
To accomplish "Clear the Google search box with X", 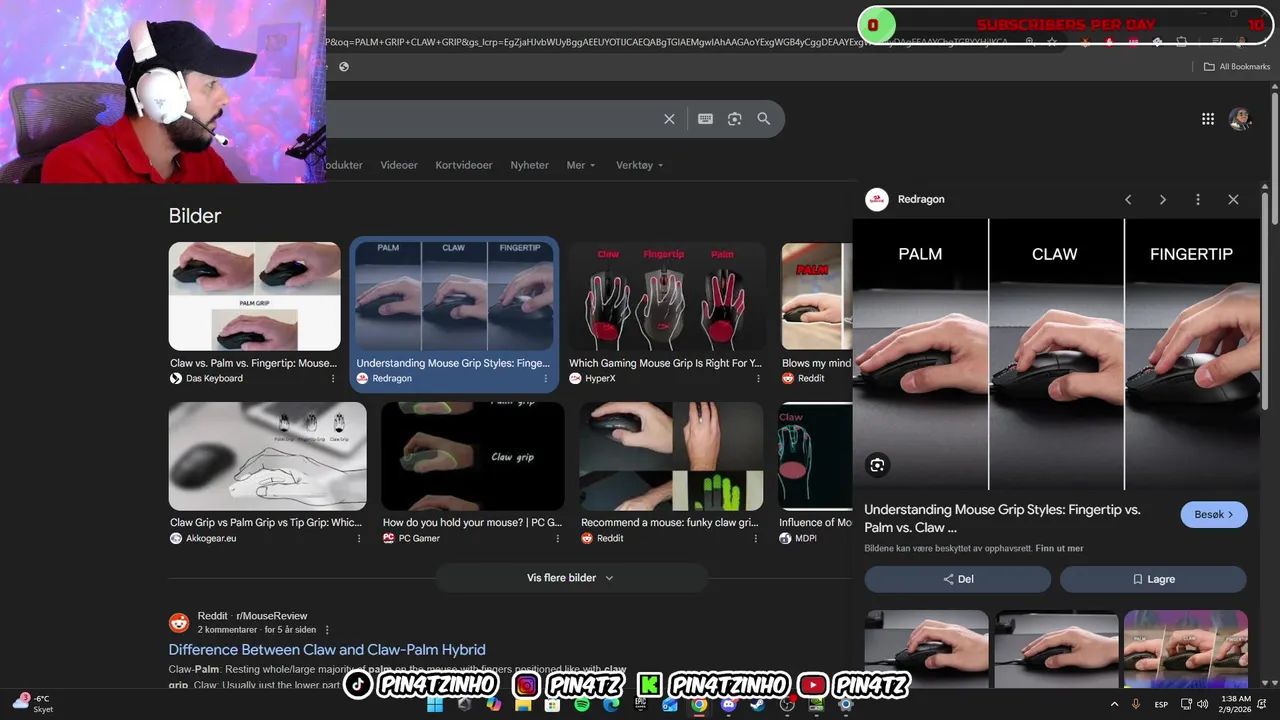I will pos(669,119).
